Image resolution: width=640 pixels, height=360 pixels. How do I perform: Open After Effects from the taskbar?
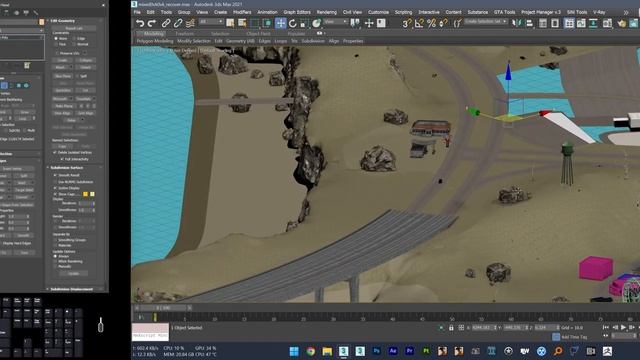(x=393, y=351)
